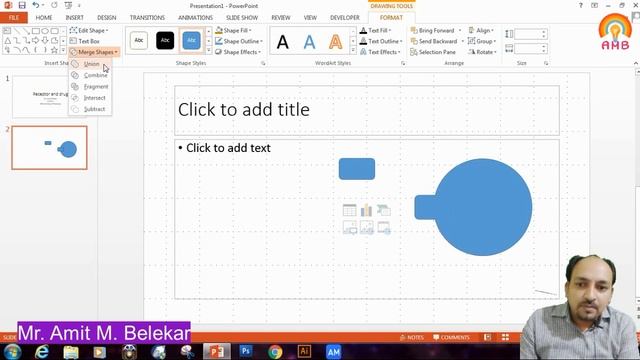
Task: Open Photoshop from taskbar
Action: tap(246, 351)
